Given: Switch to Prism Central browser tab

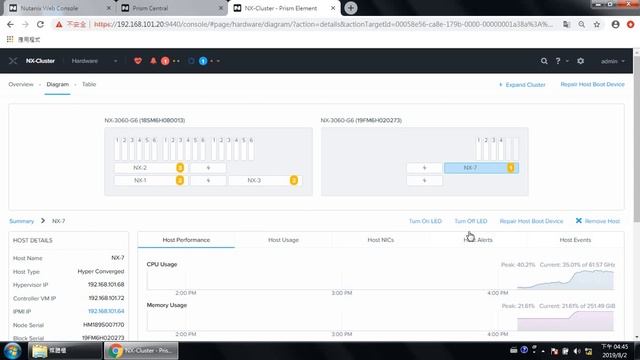Looking at the screenshot, I should pos(171,8).
